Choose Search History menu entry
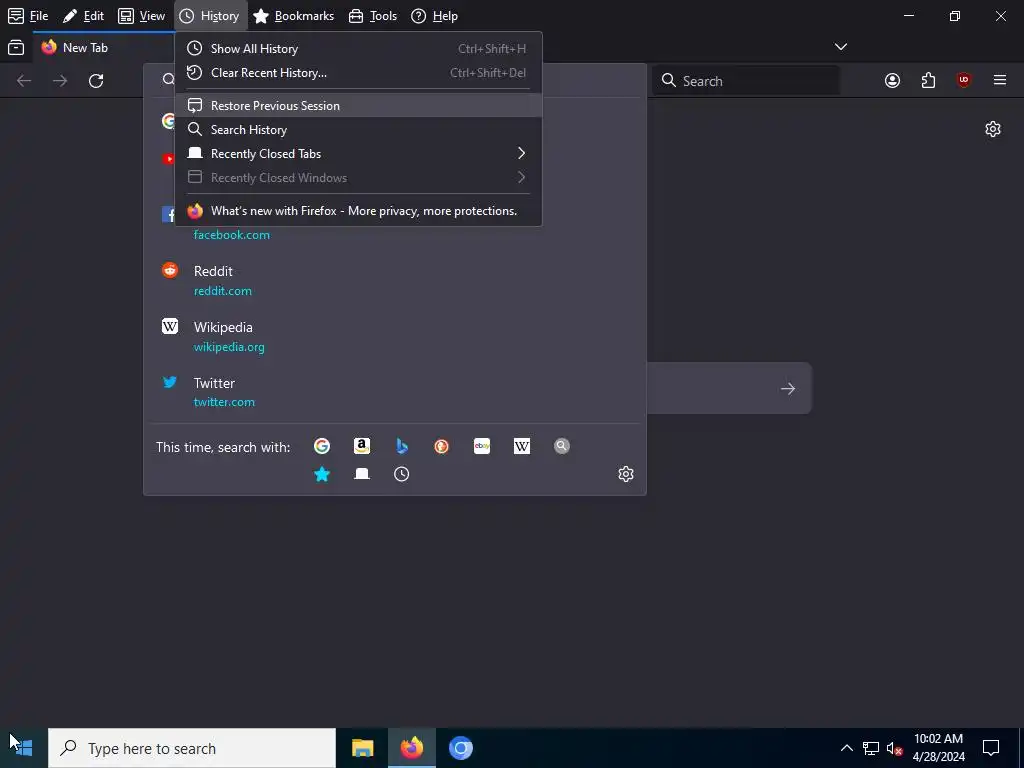The image size is (1024, 768). [358, 129]
